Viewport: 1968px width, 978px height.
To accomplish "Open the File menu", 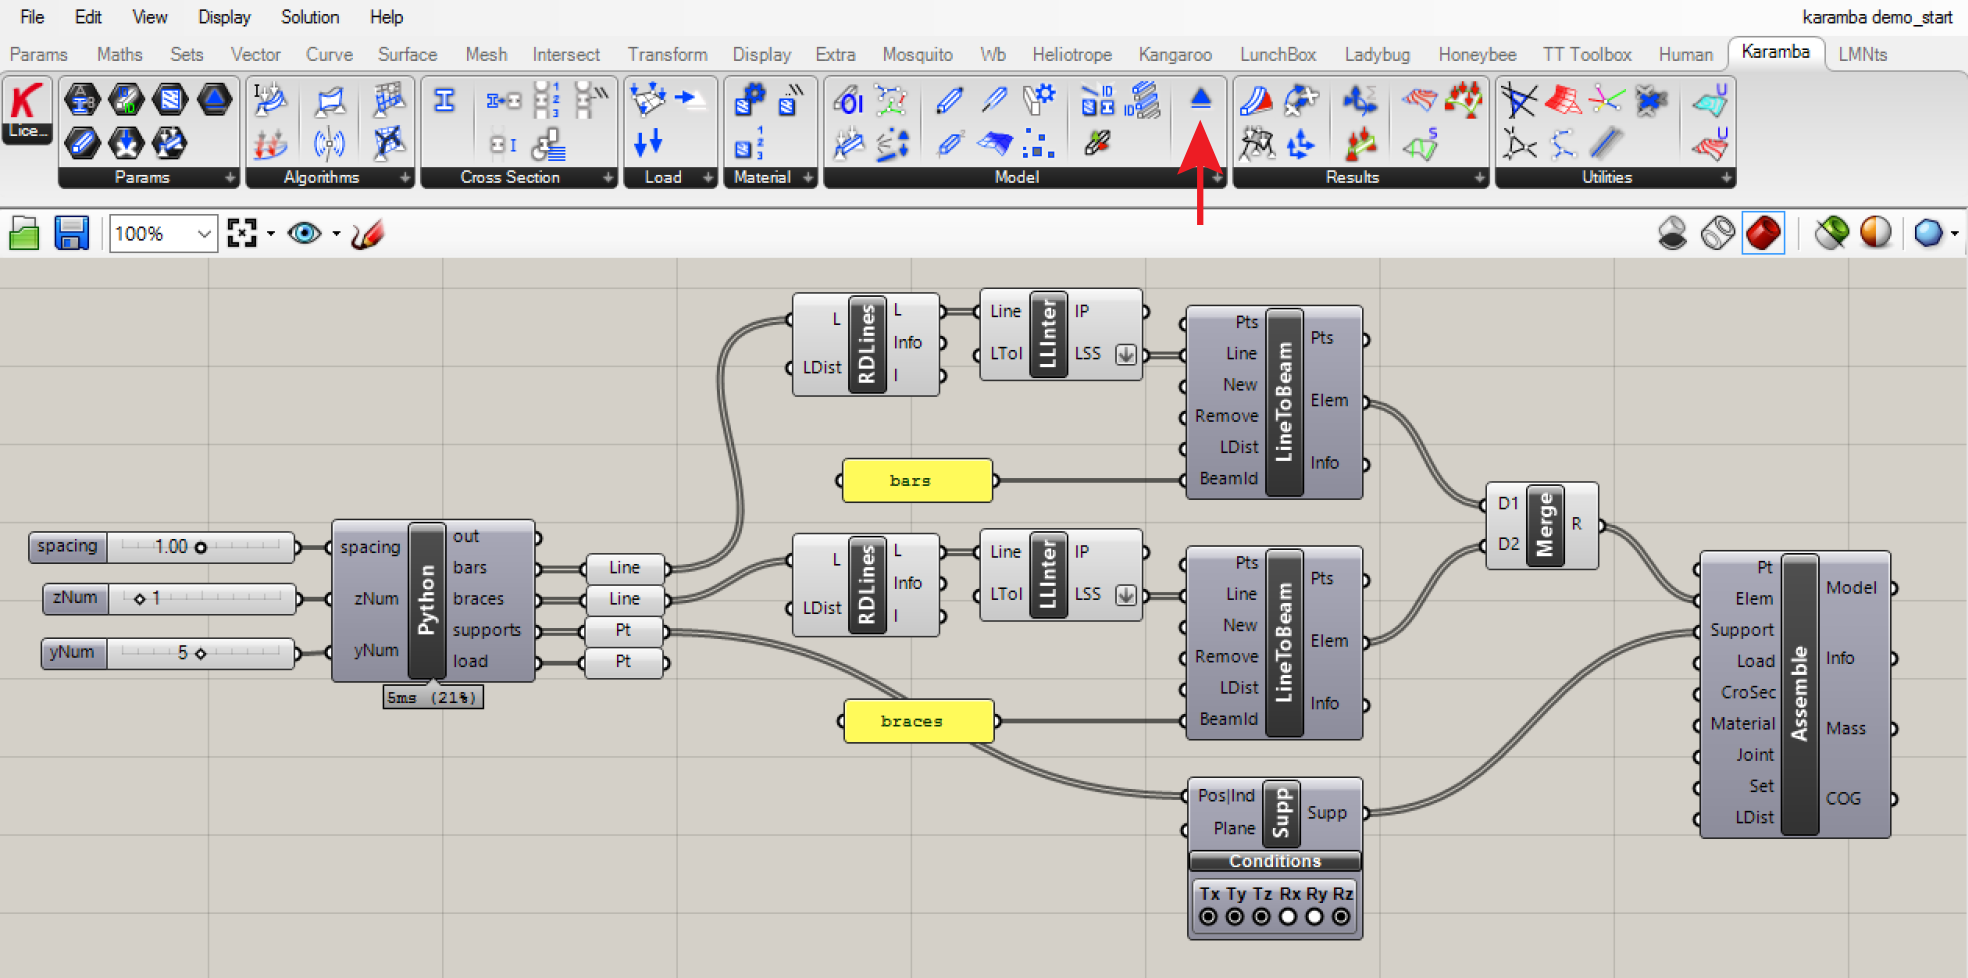I will coord(32,17).
